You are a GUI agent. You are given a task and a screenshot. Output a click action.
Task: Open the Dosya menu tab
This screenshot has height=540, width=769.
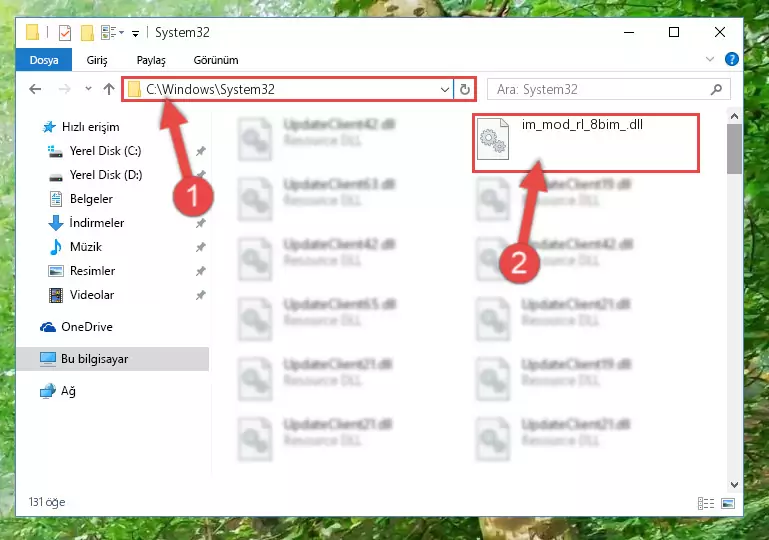[44, 60]
